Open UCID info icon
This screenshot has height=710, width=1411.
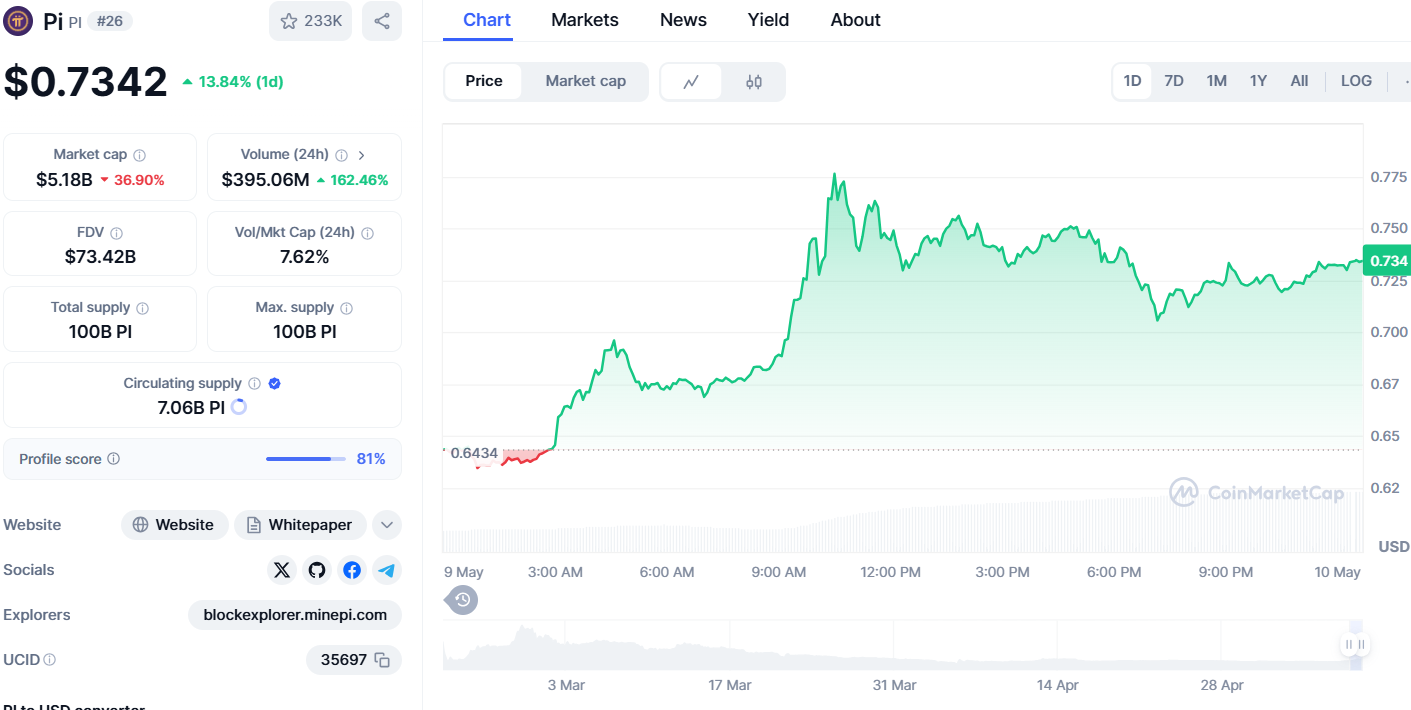click(x=50, y=660)
